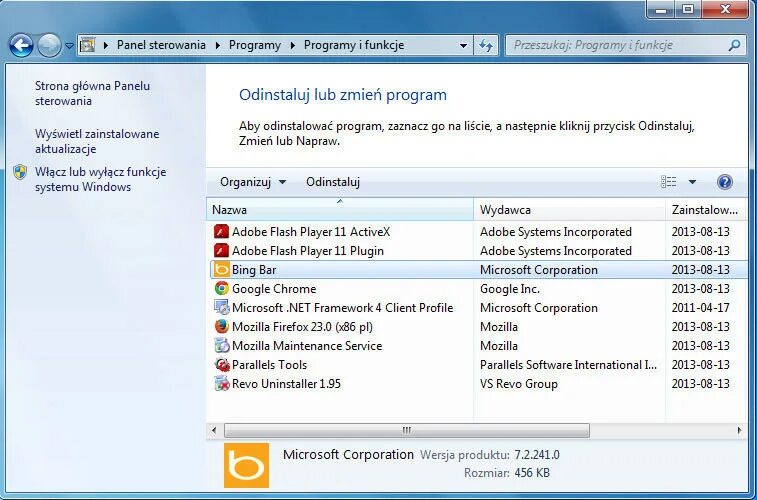Click Panel sterowania breadcrumb
This screenshot has width=757, height=500.
click(x=161, y=45)
